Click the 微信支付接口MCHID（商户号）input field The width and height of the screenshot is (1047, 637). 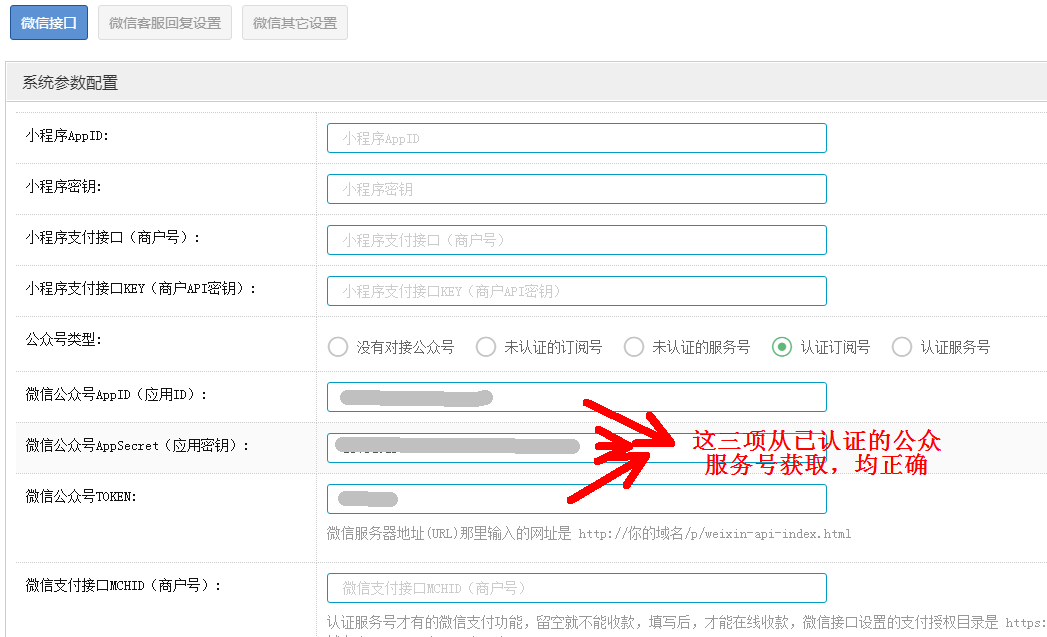point(576,588)
